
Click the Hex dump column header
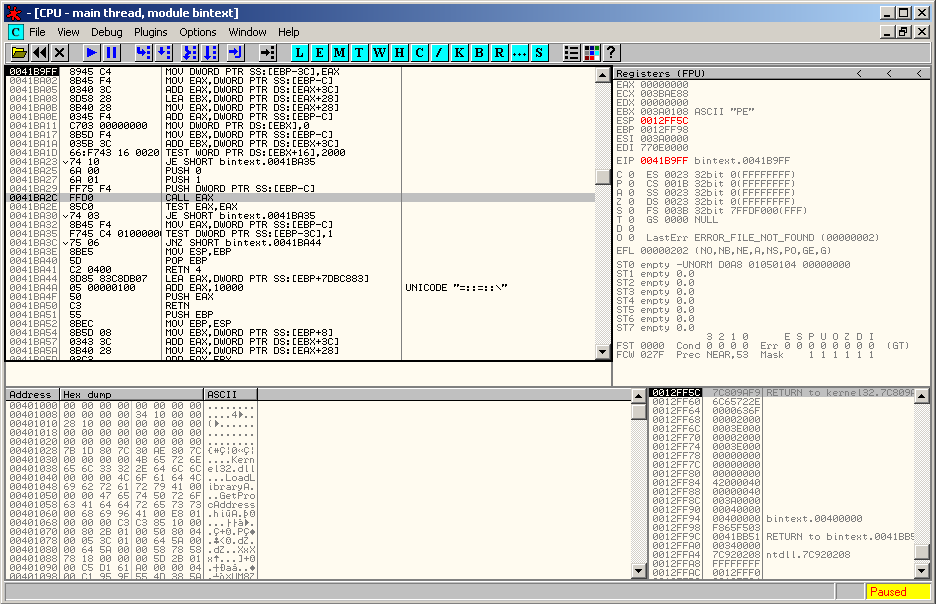click(x=131, y=395)
